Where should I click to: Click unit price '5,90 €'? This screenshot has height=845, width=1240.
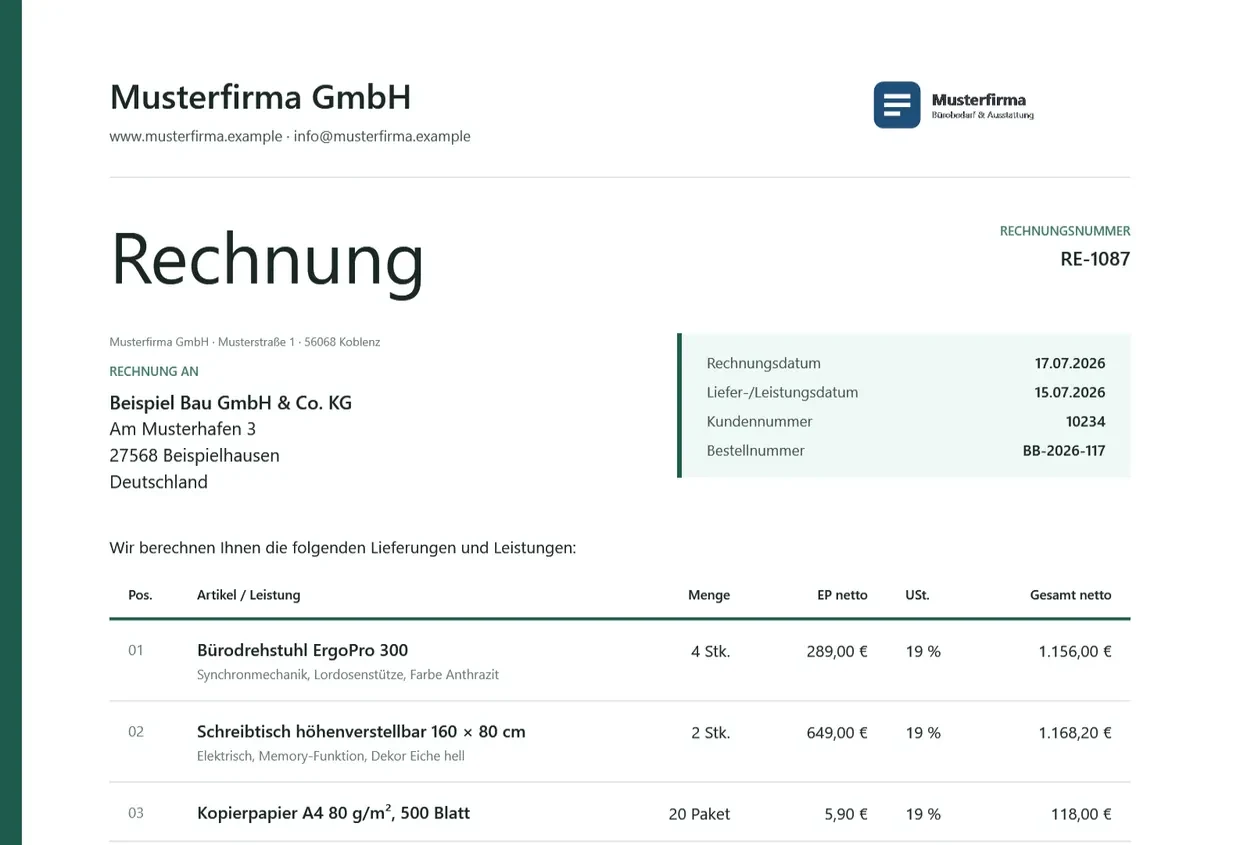(846, 814)
